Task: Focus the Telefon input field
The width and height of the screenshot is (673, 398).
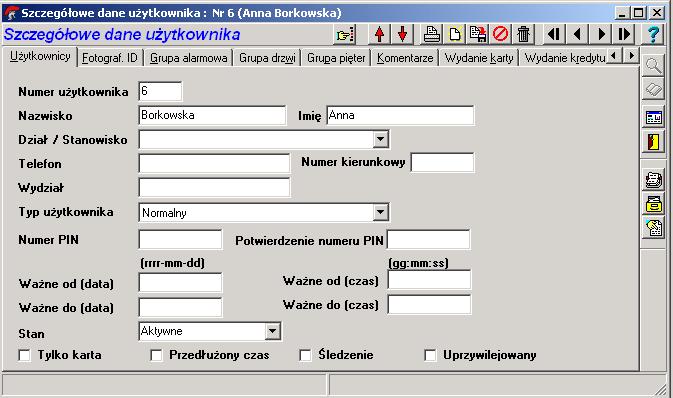Action: 214,164
